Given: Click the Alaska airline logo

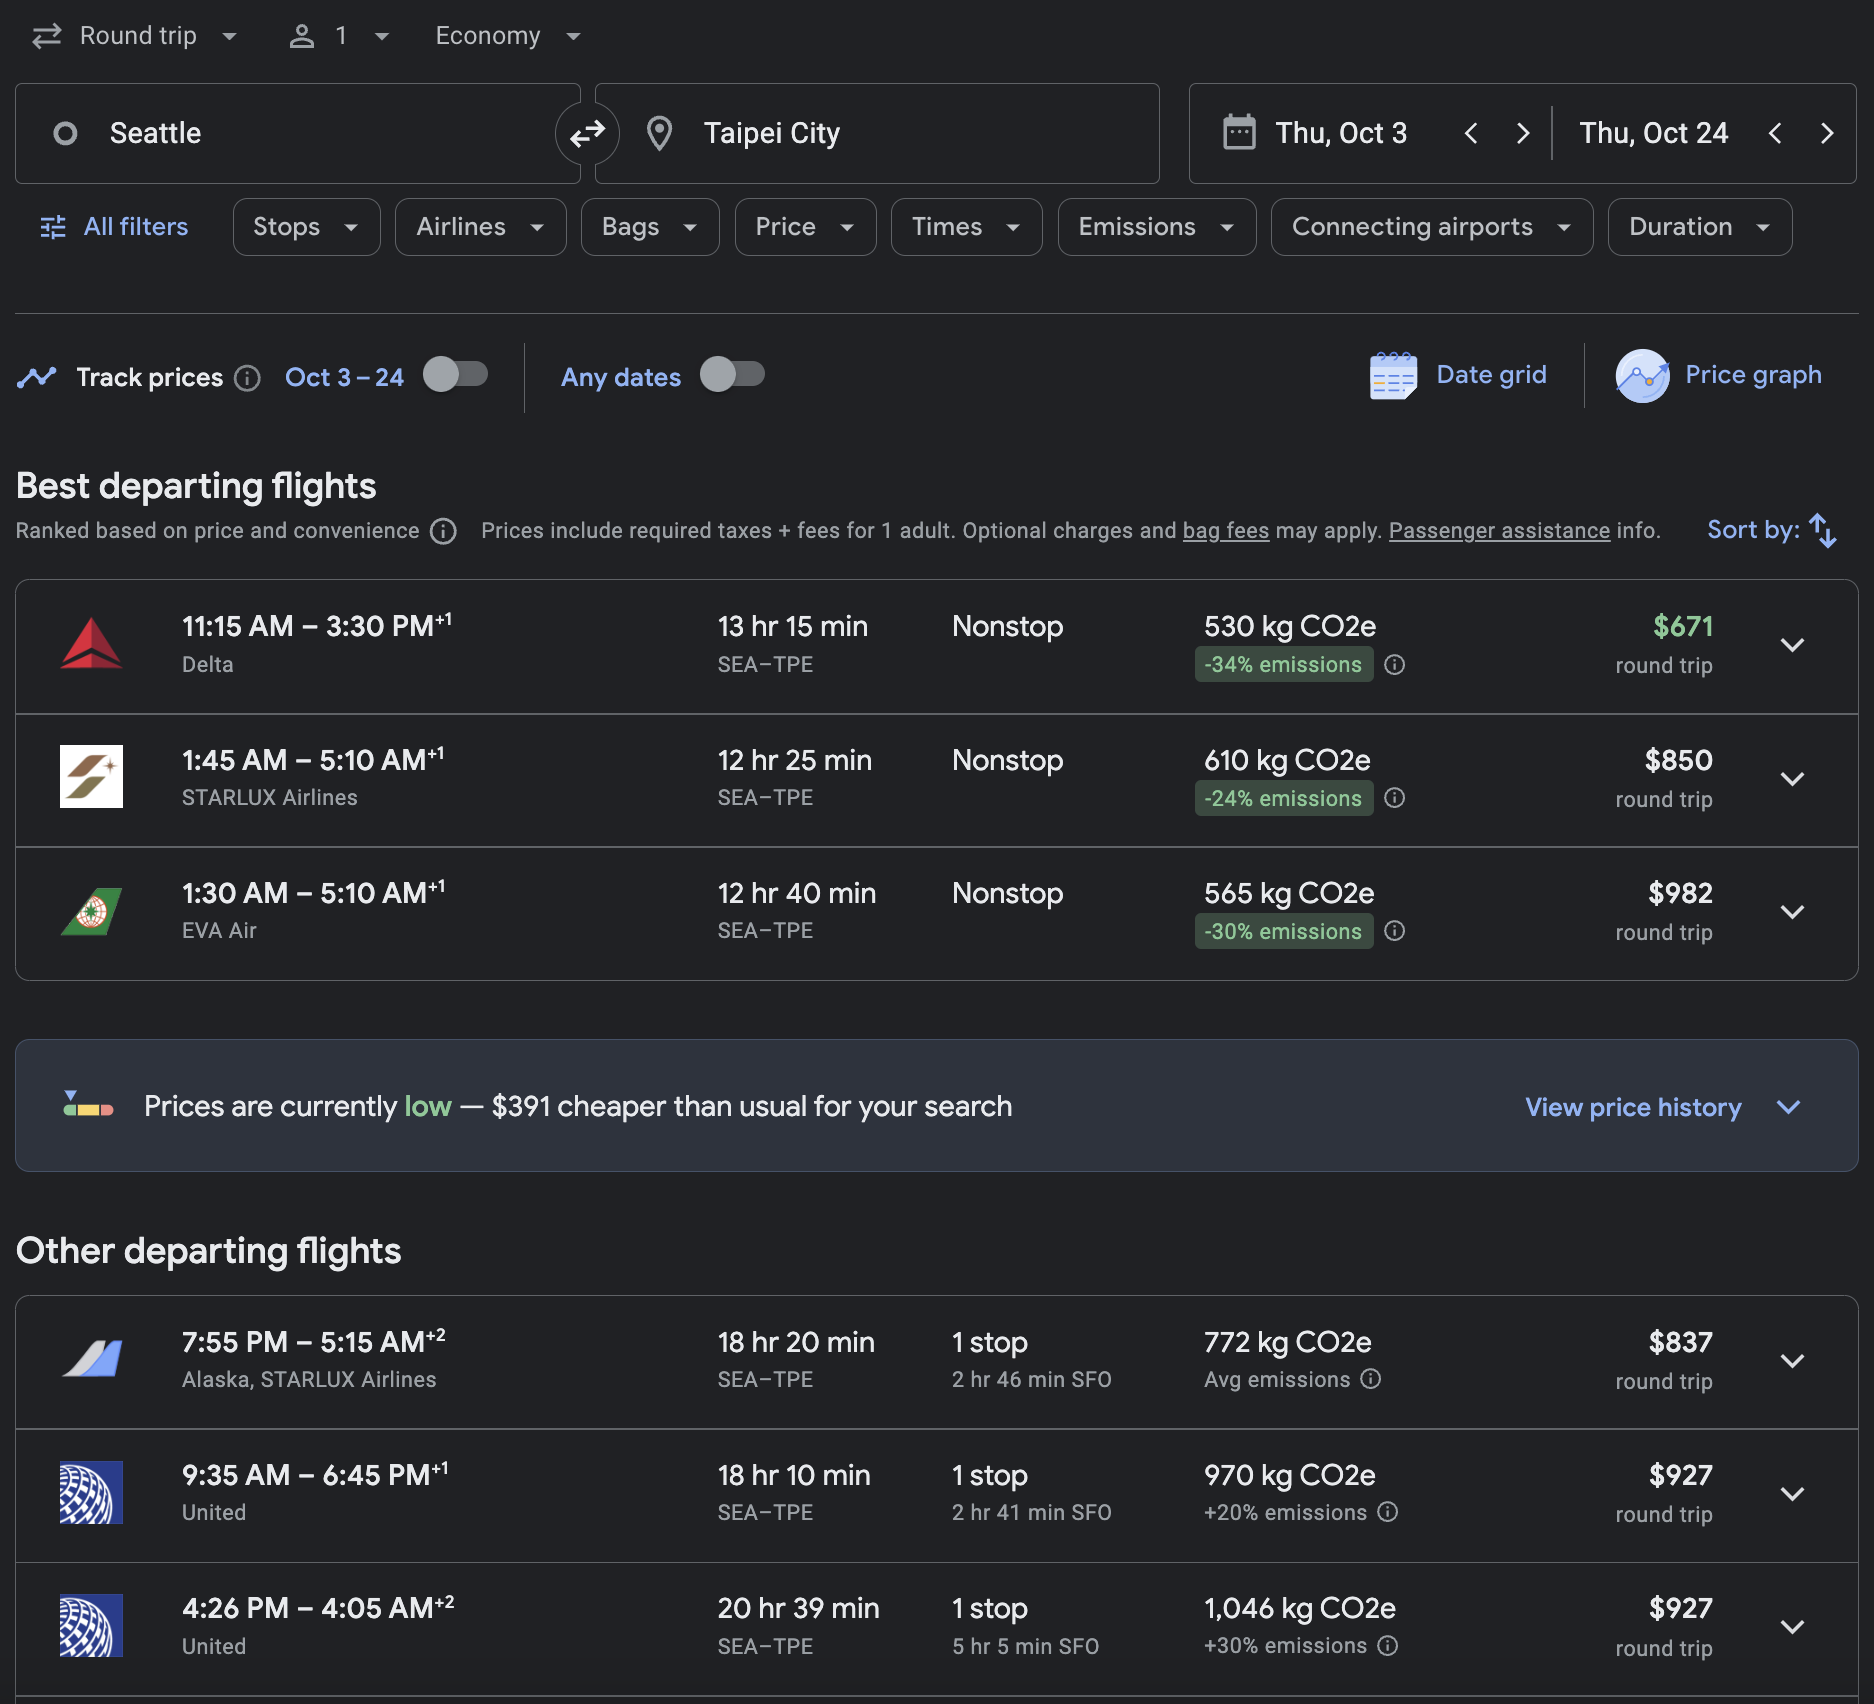Looking at the screenshot, I should pyautogui.click(x=91, y=1359).
